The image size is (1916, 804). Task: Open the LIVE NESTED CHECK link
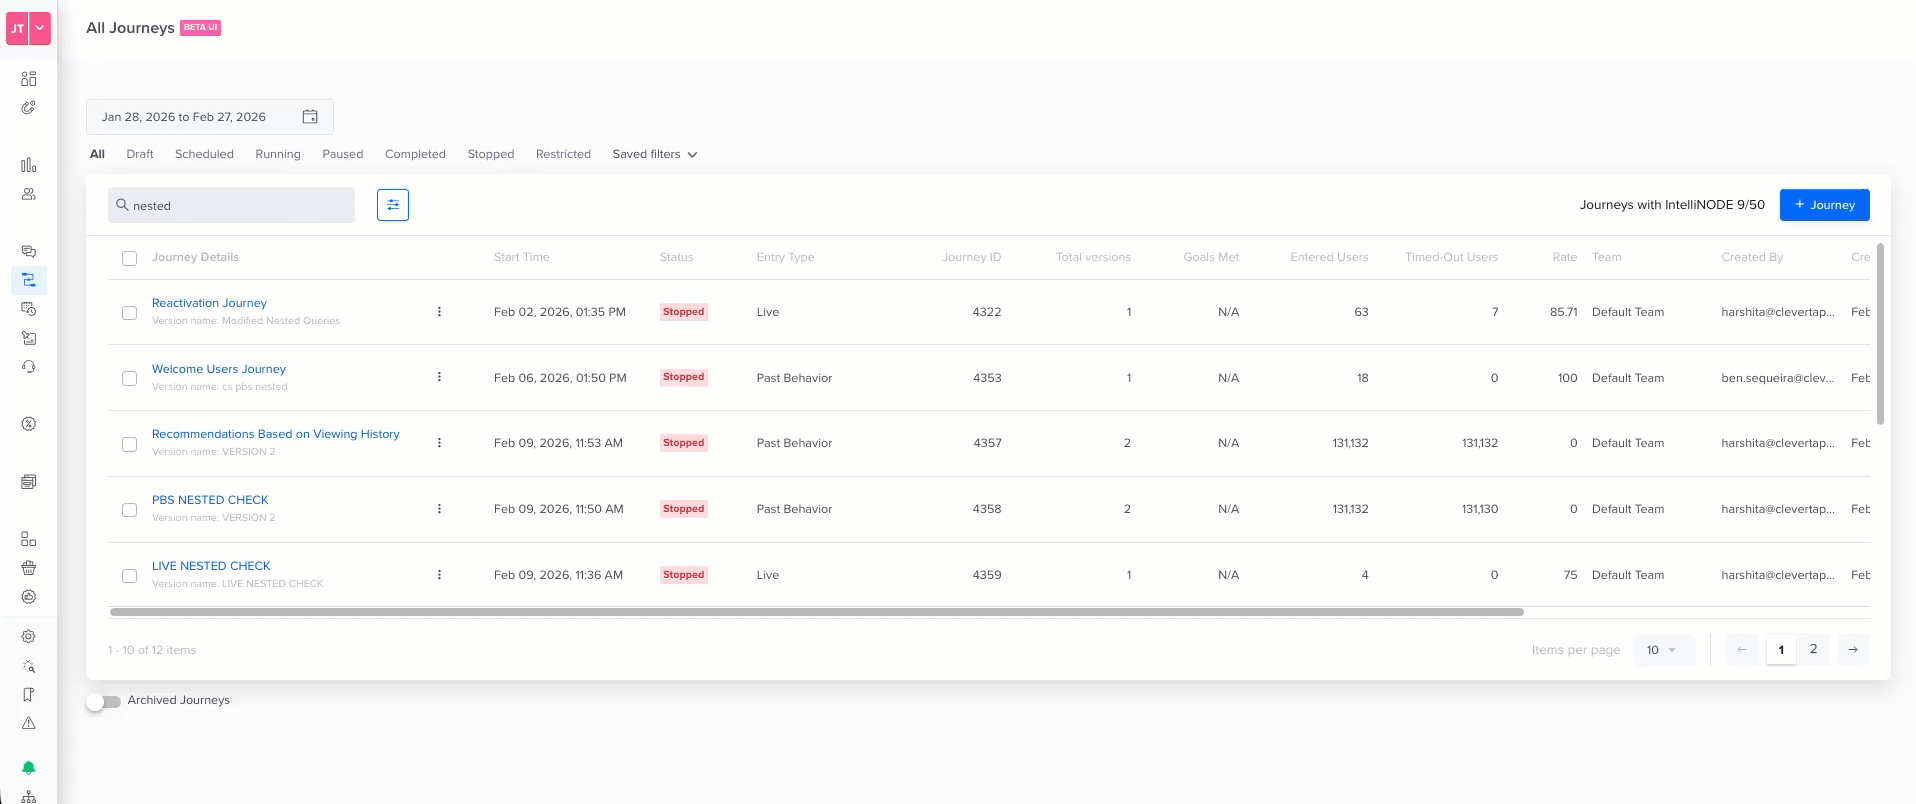tap(211, 566)
